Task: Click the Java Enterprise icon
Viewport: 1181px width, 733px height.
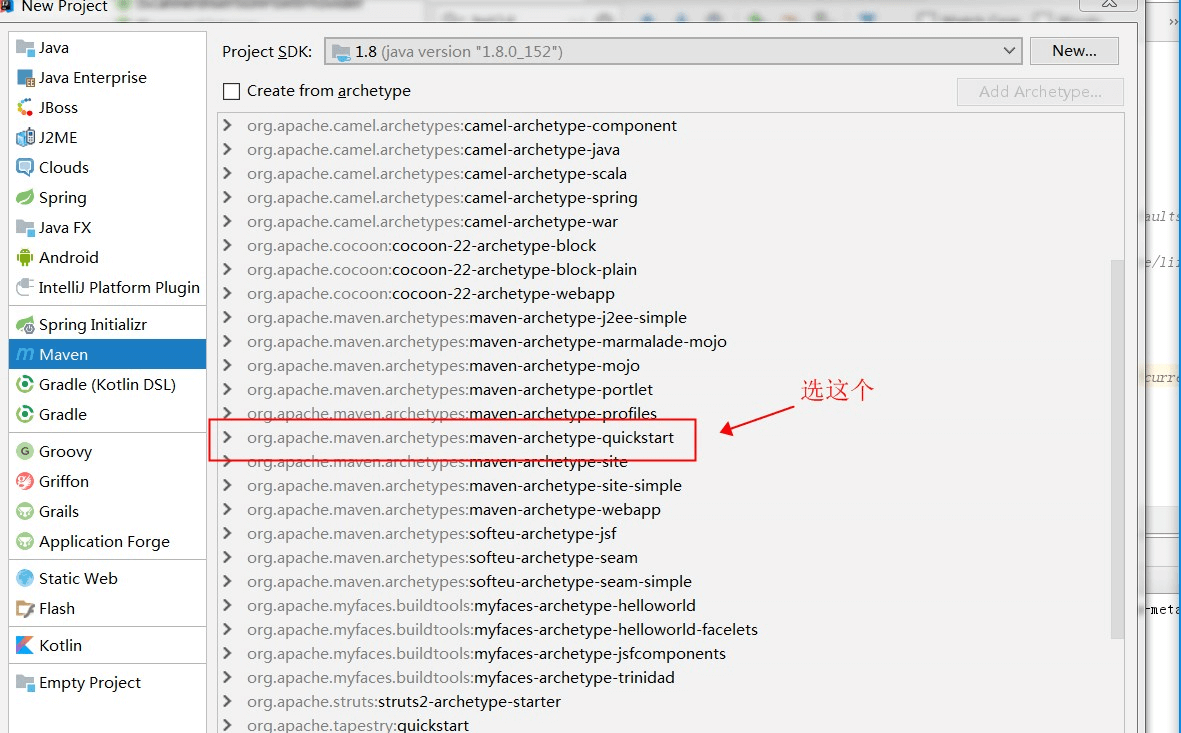Action: 25,78
